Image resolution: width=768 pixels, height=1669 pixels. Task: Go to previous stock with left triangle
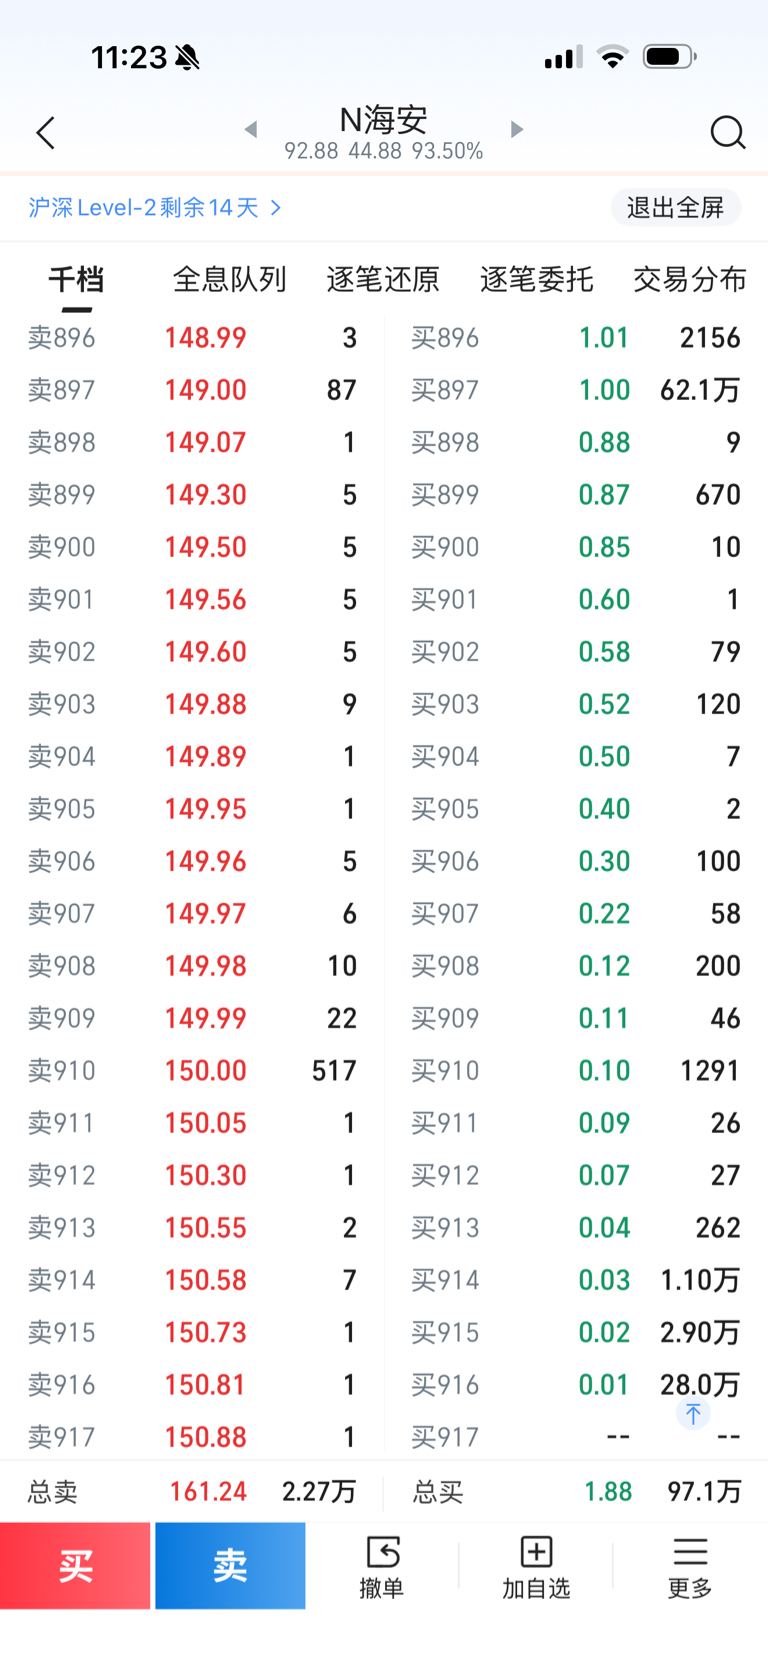251,129
